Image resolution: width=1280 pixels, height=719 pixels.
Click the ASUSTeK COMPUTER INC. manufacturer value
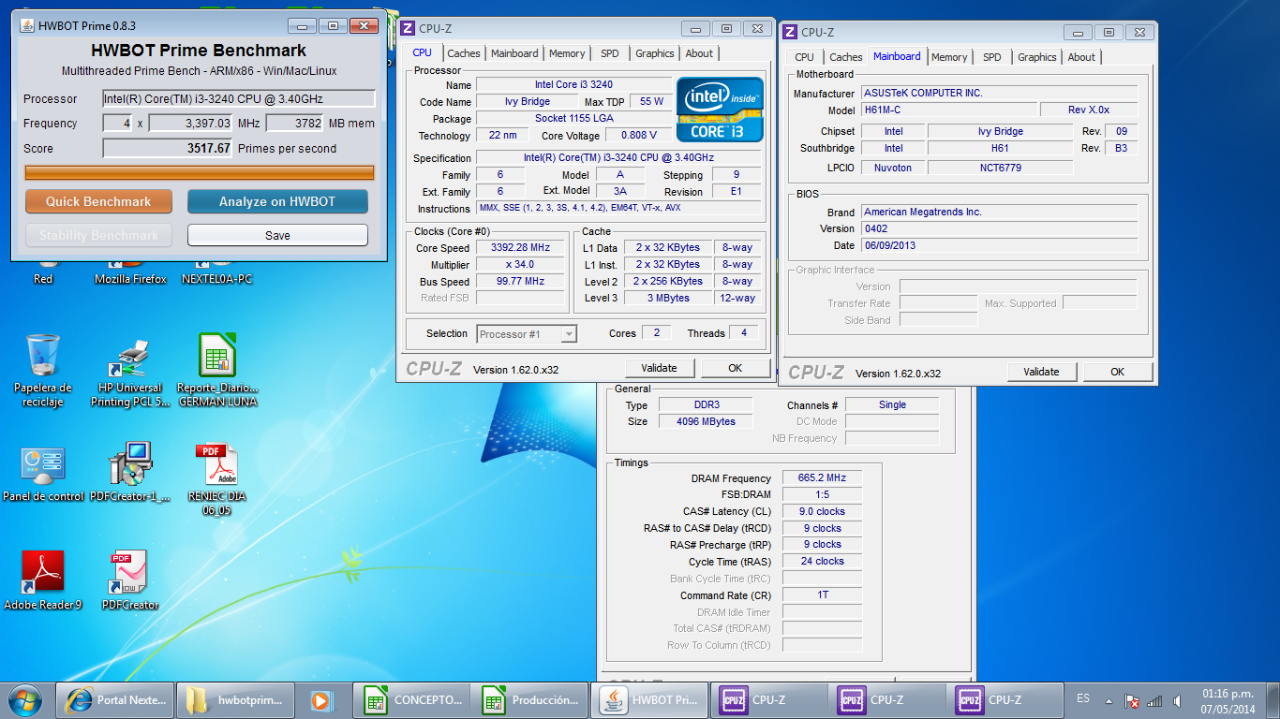click(x=998, y=93)
